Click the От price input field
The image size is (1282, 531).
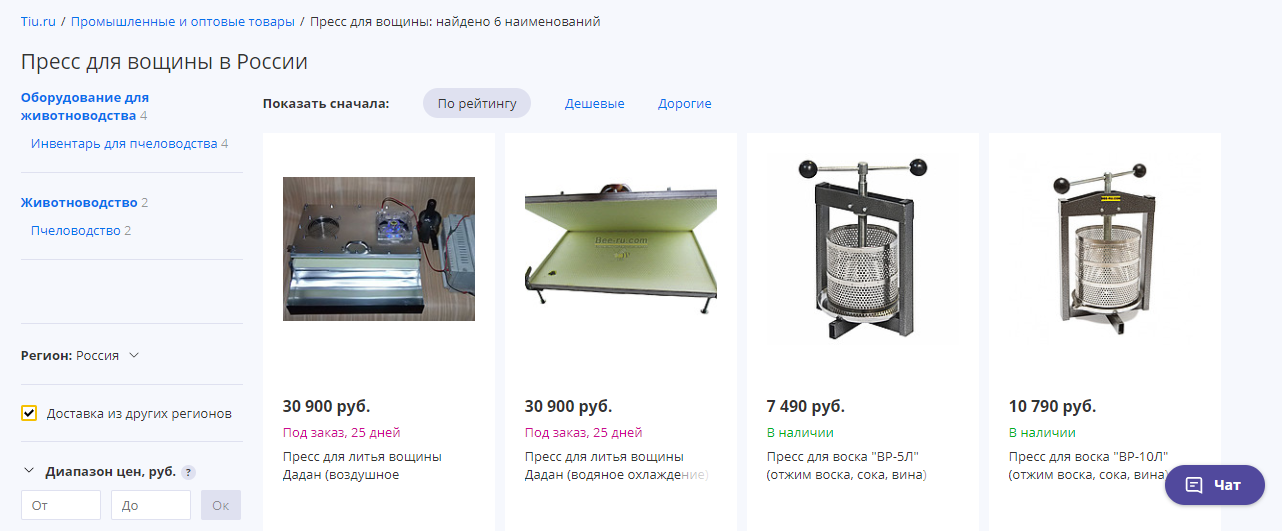61,505
